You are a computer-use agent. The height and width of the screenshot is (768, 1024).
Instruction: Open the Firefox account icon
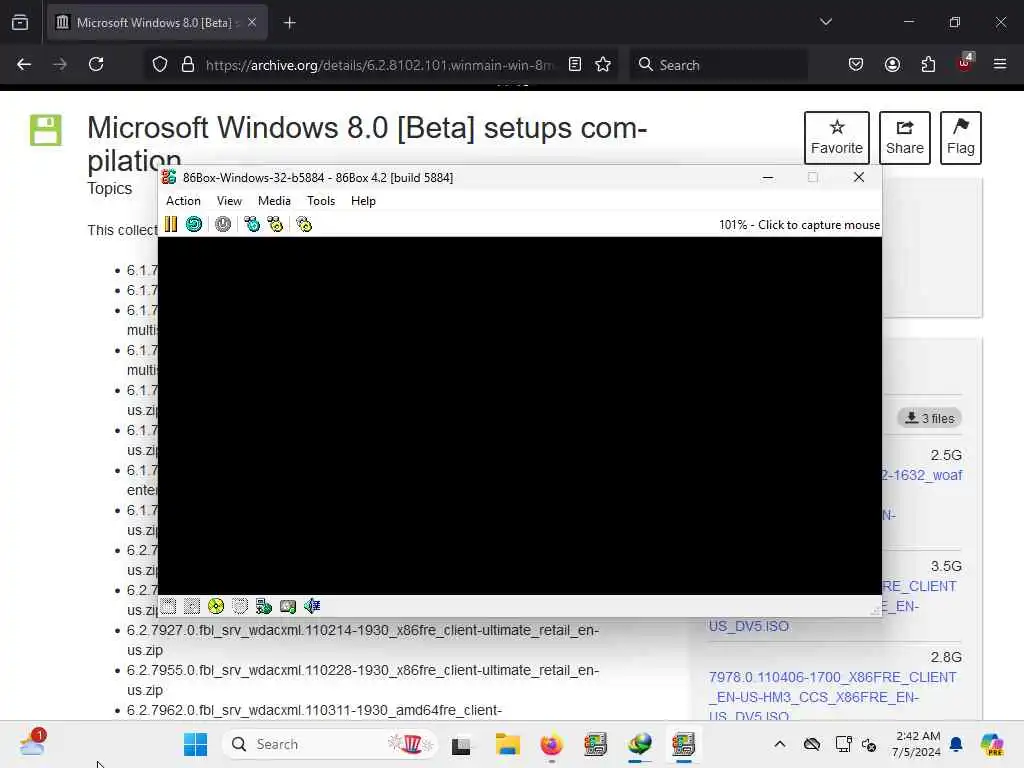click(x=892, y=64)
